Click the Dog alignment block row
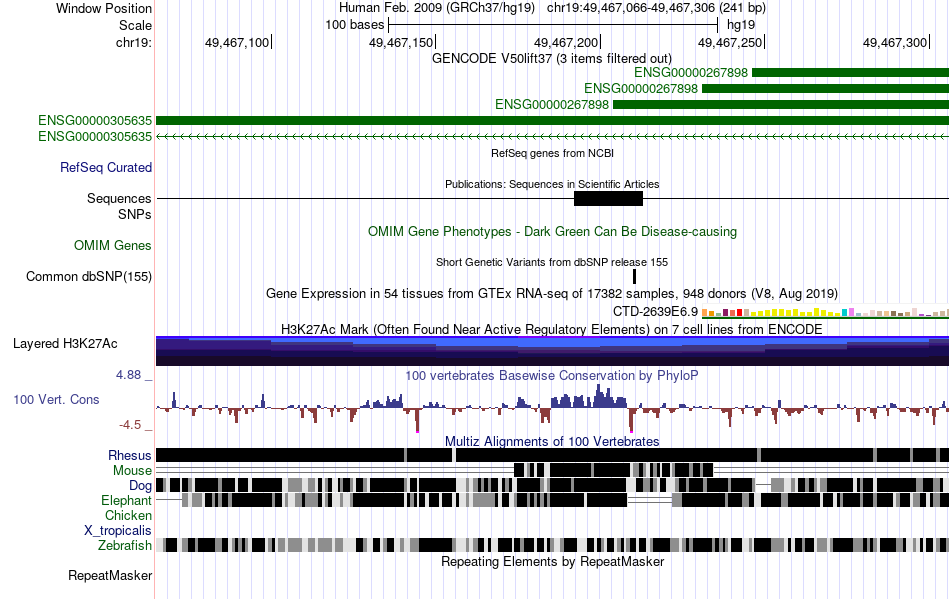The image size is (950, 599). point(553,485)
